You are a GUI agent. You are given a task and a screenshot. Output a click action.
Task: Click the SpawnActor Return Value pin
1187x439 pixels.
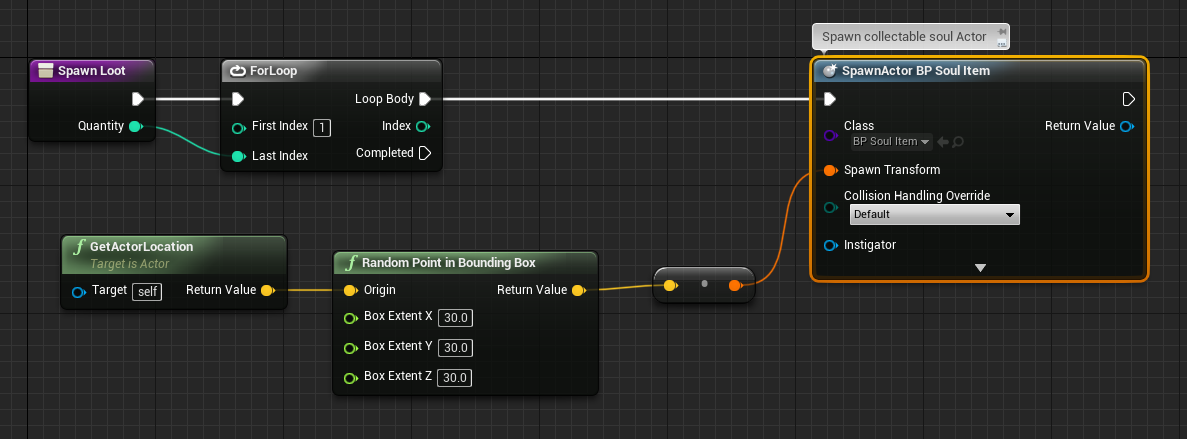pyautogui.click(x=1126, y=126)
